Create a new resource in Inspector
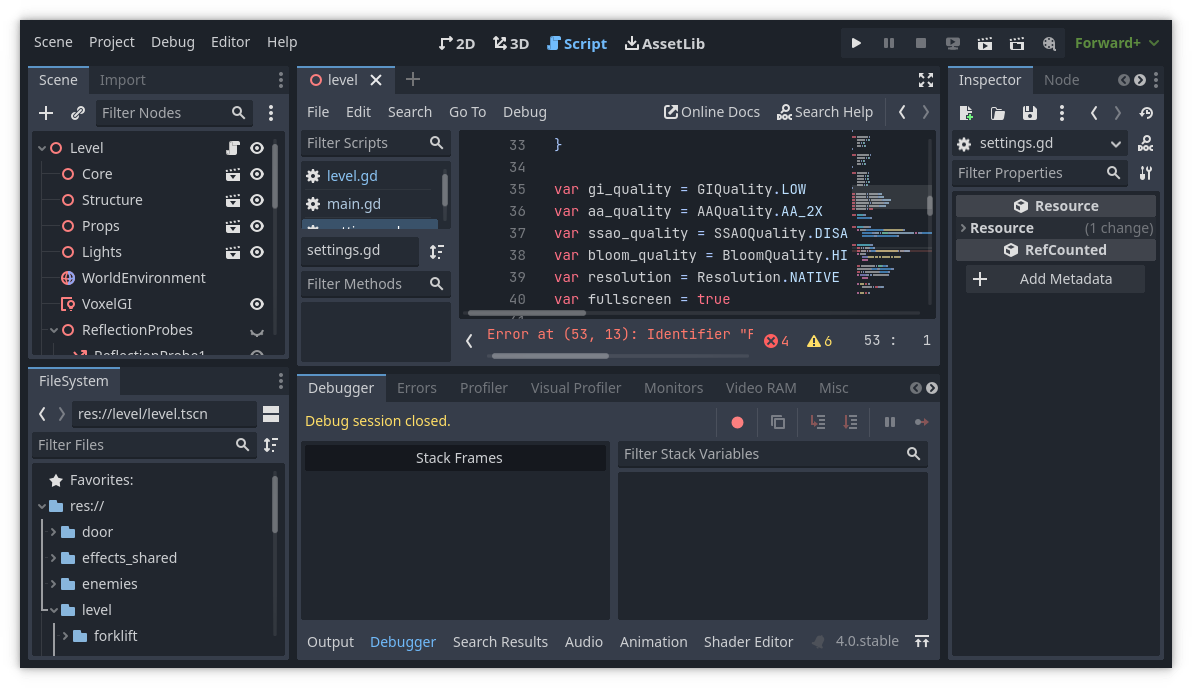This screenshot has width=1192, height=688. (x=966, y=113)
